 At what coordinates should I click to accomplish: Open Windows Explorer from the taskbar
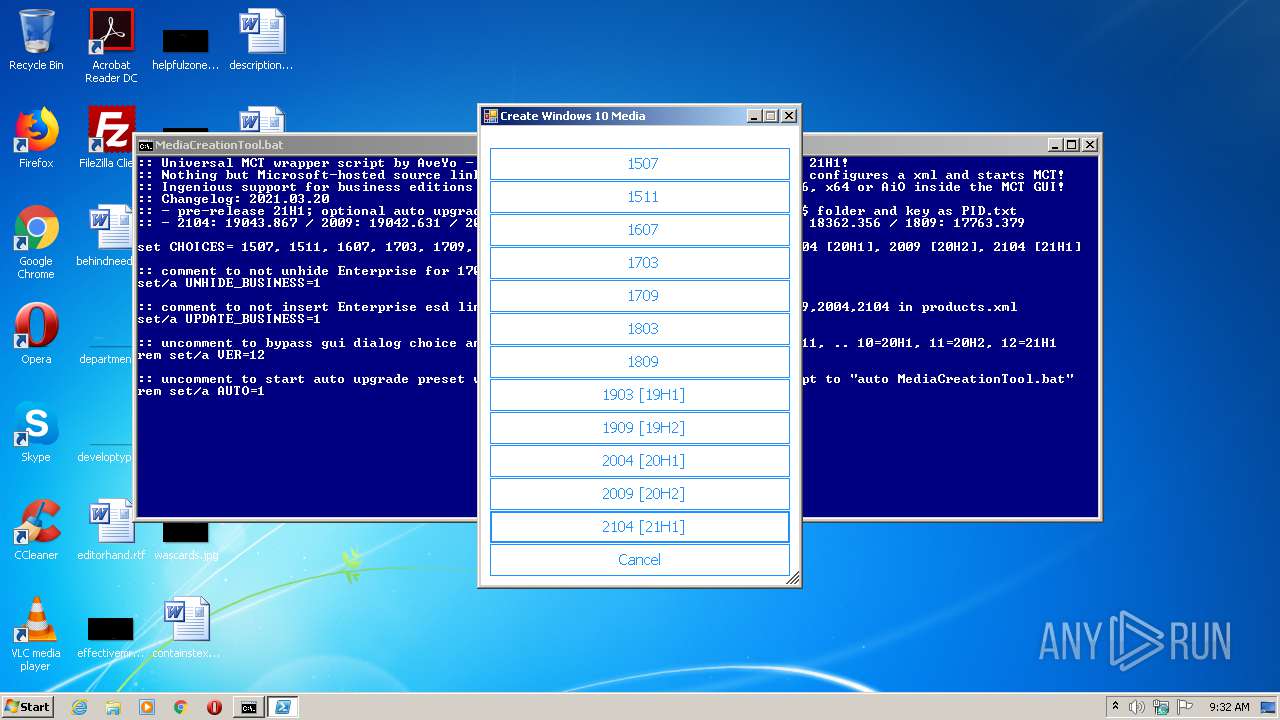pyautogui.click(x=113, y=707)
